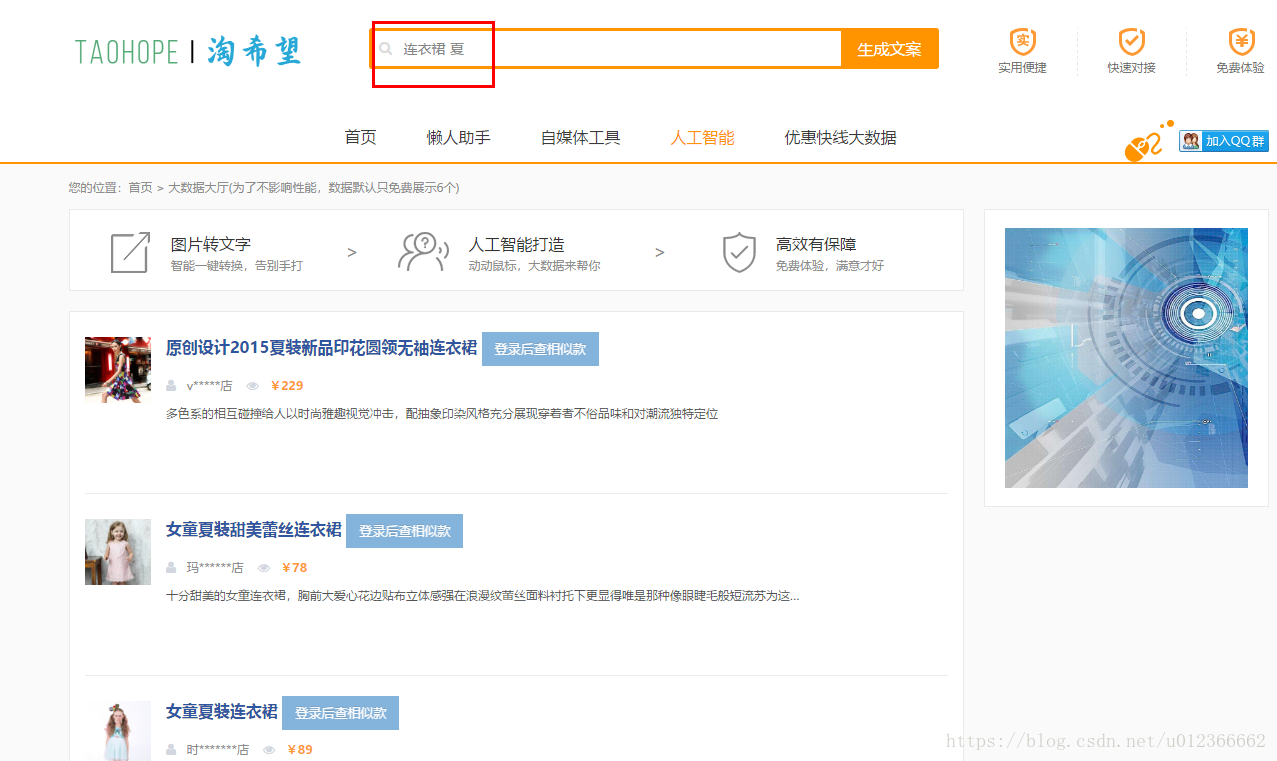
Task: Click the 加入QQ群 button
Action: click(1224, 141)
